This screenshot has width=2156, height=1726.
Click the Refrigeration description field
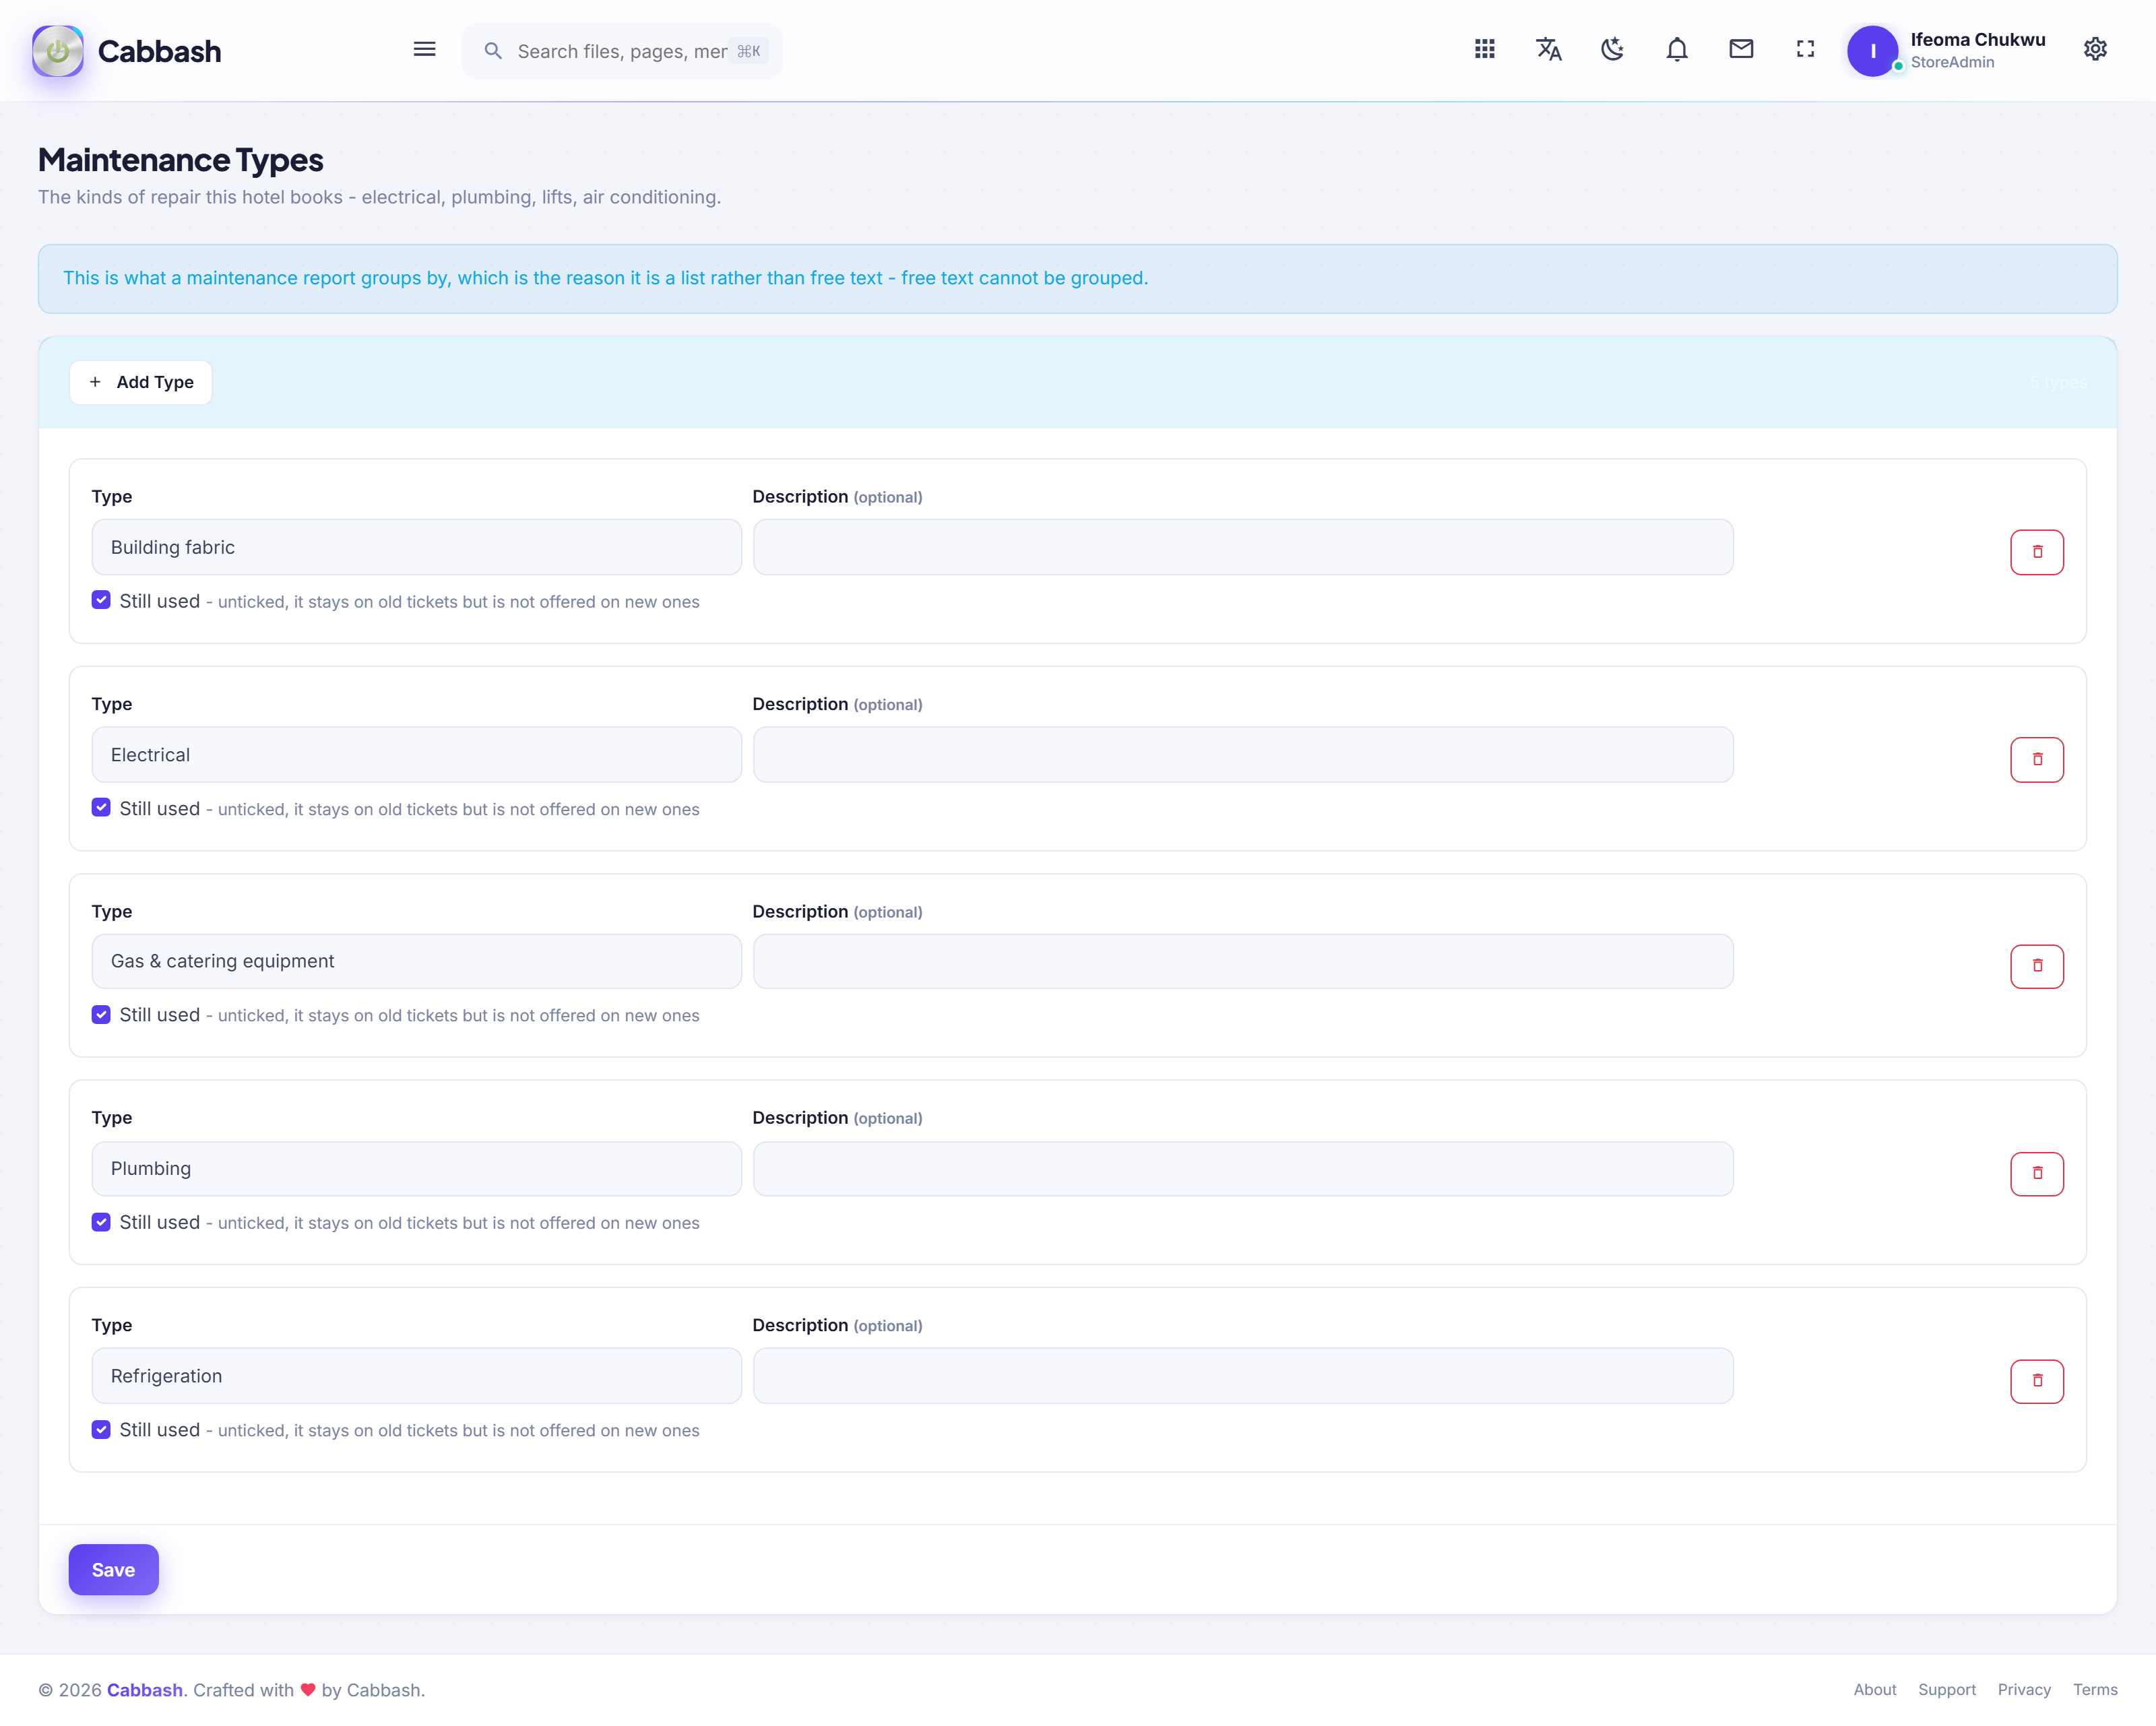1243,1376
